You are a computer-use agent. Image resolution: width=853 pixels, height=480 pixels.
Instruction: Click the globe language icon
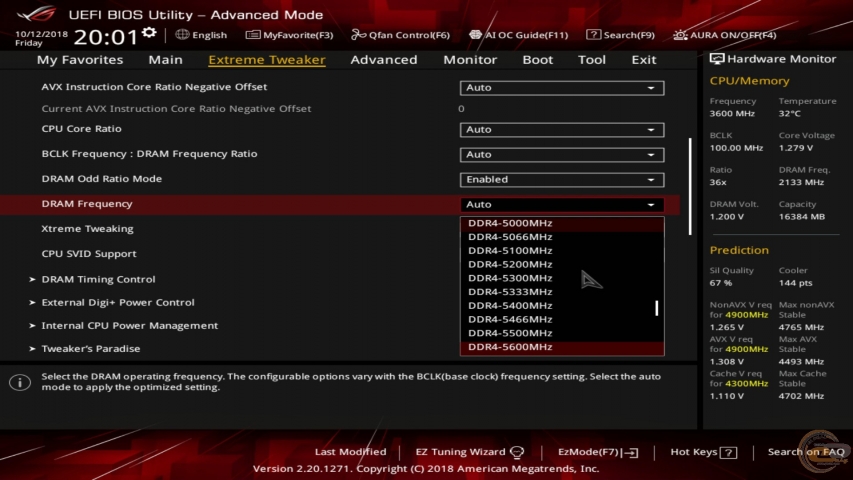click(x=182, y=34)
